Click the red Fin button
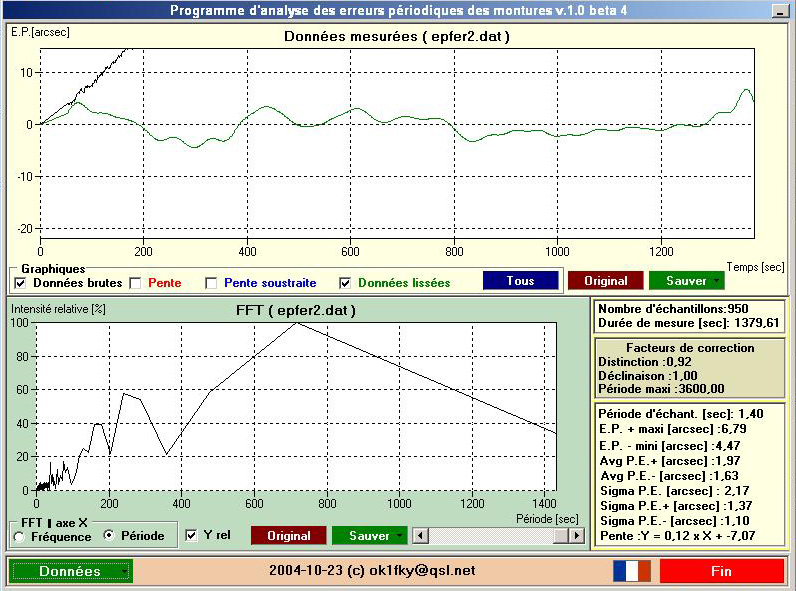The width and height of the screenshot is (796, 591). coord(721,571)
